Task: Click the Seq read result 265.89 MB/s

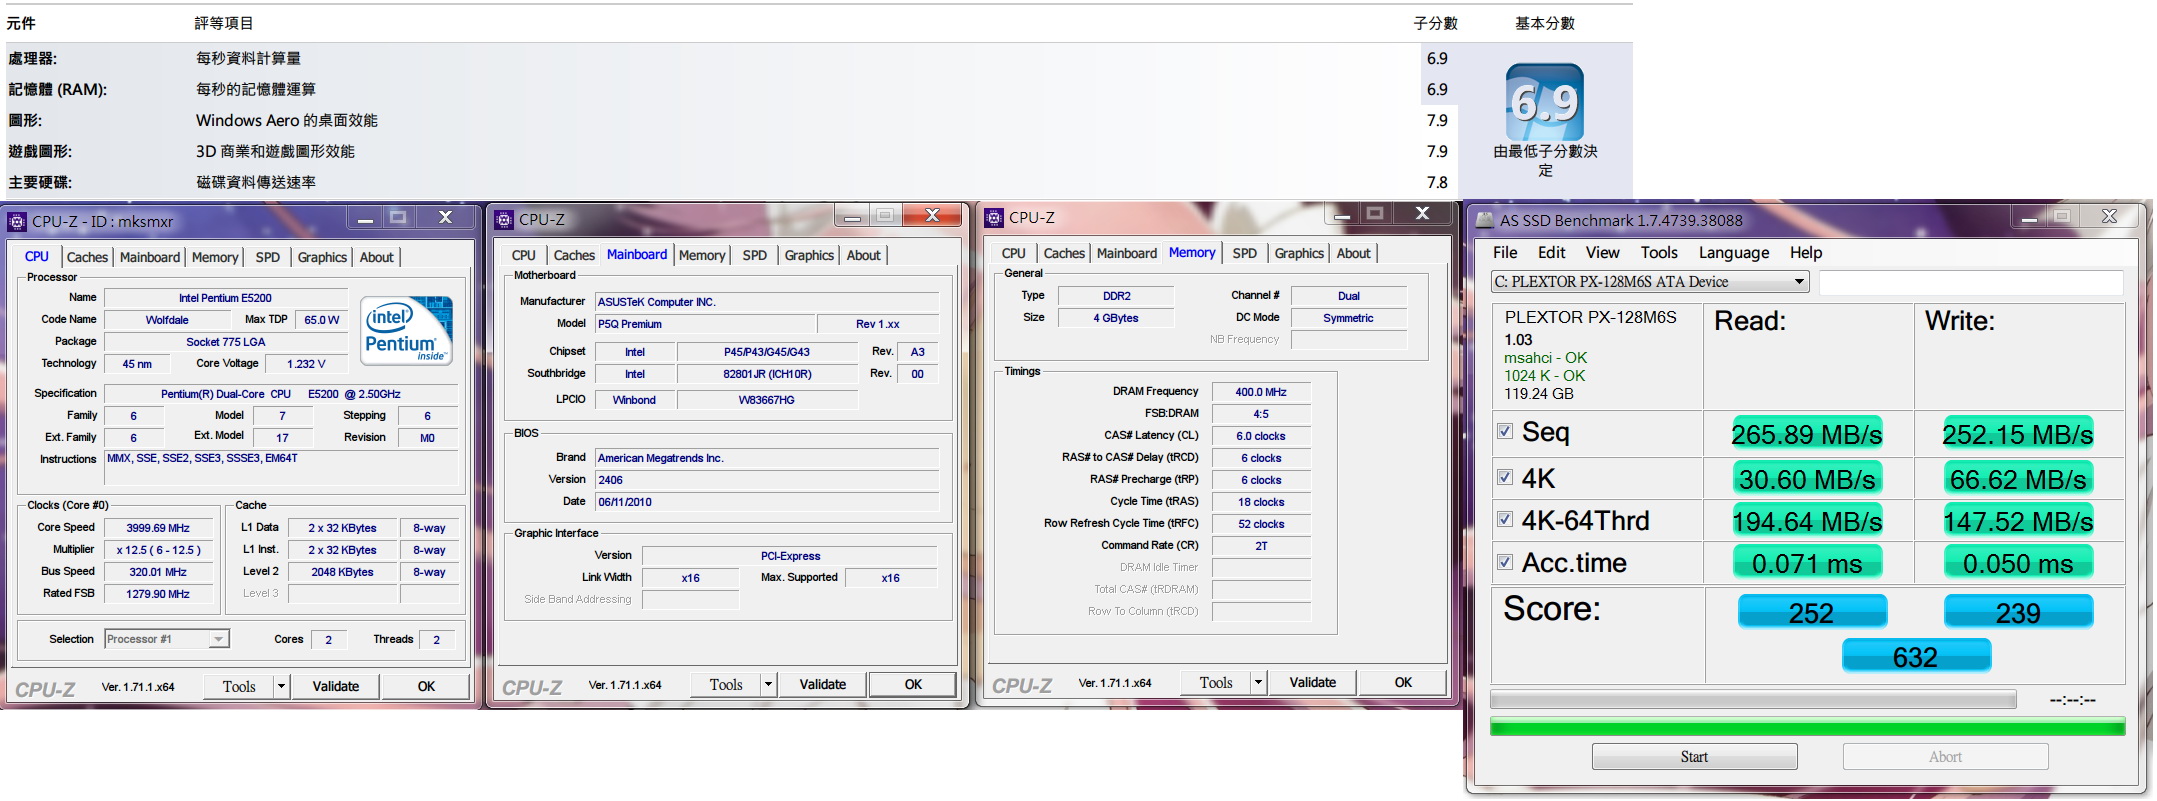Action: pos(1807,434)
